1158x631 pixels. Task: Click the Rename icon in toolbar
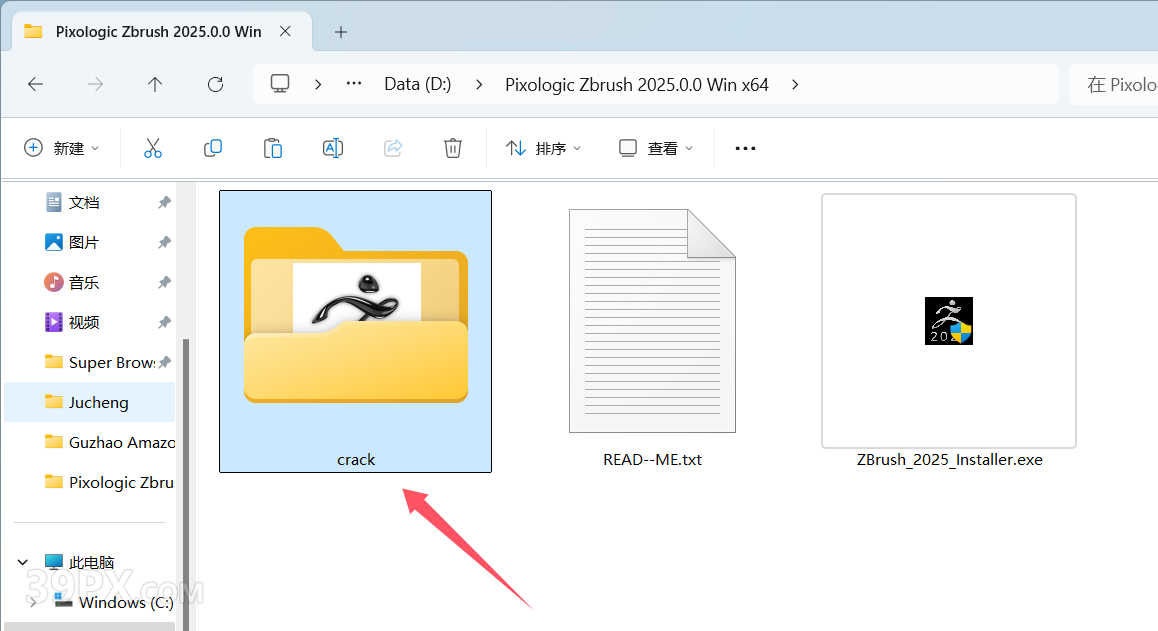point(333,149)
